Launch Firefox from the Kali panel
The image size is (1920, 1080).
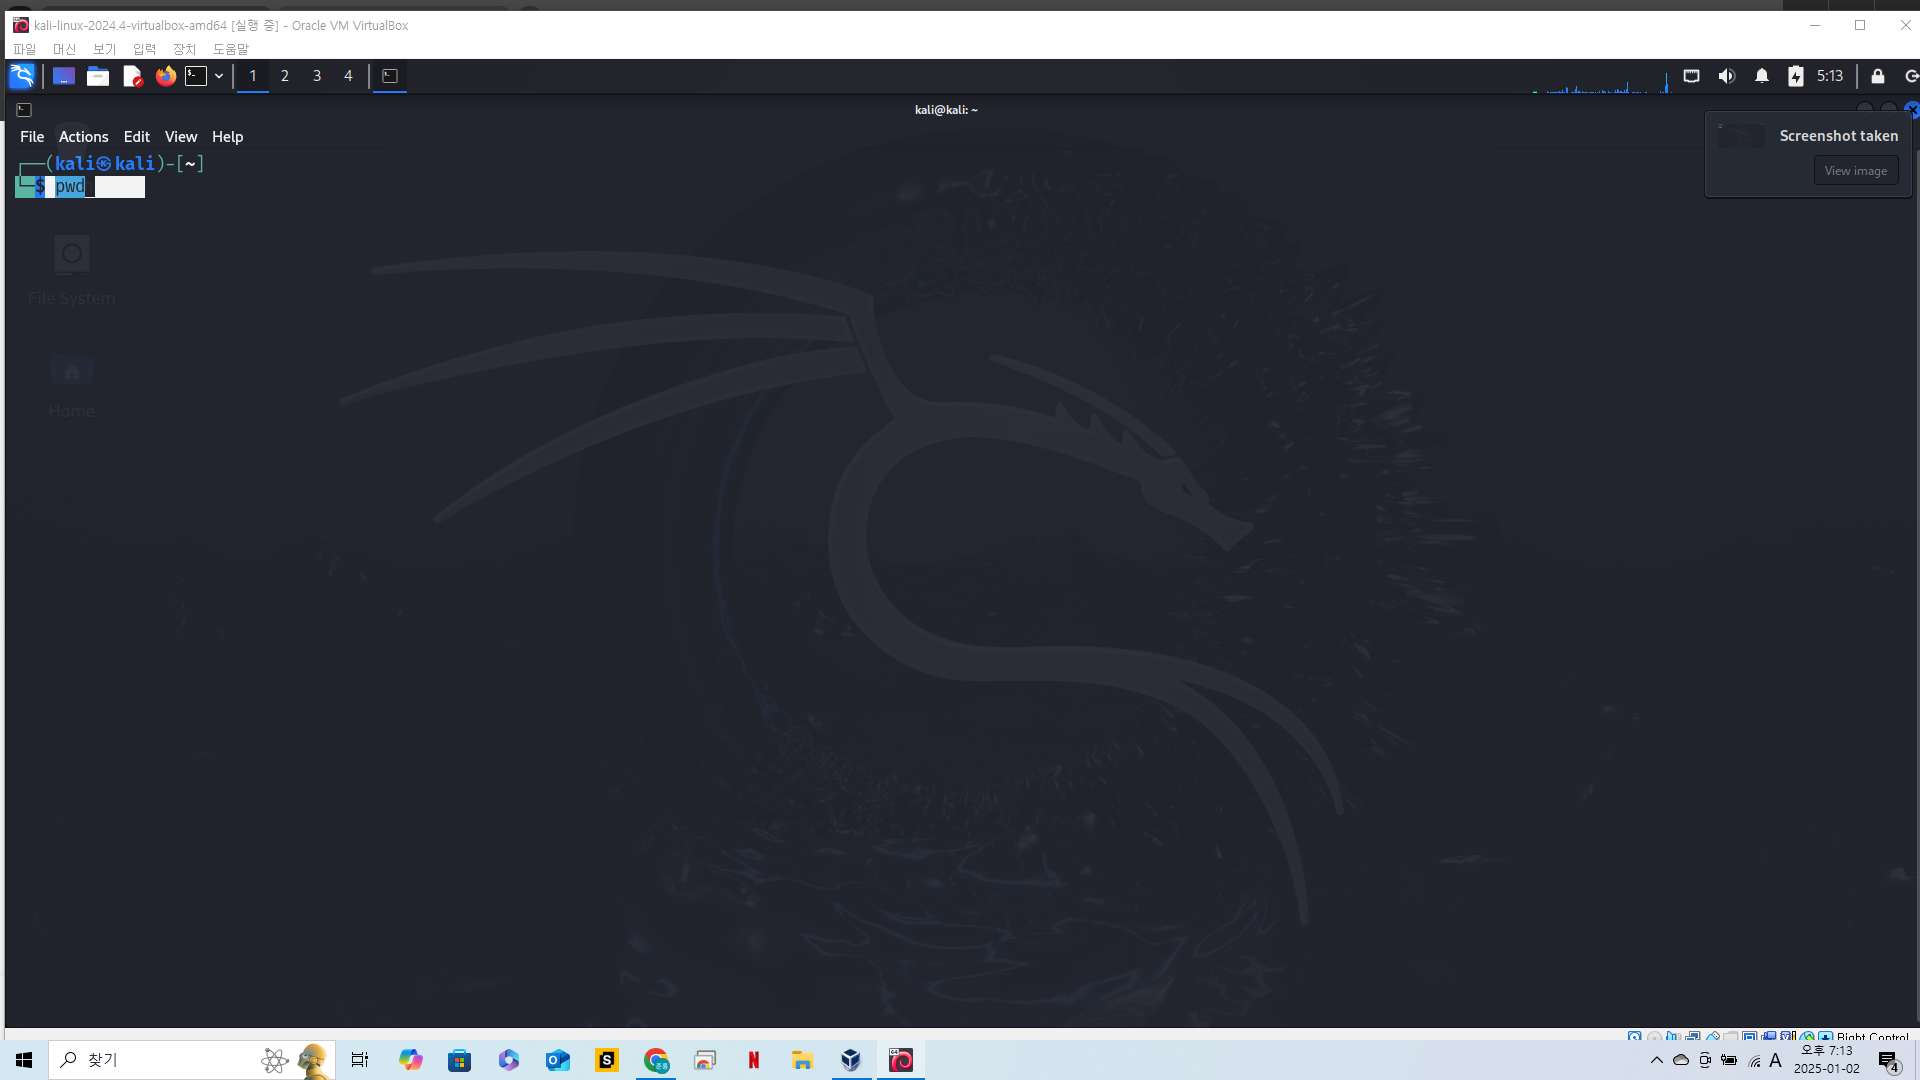[x=166, y=76]
